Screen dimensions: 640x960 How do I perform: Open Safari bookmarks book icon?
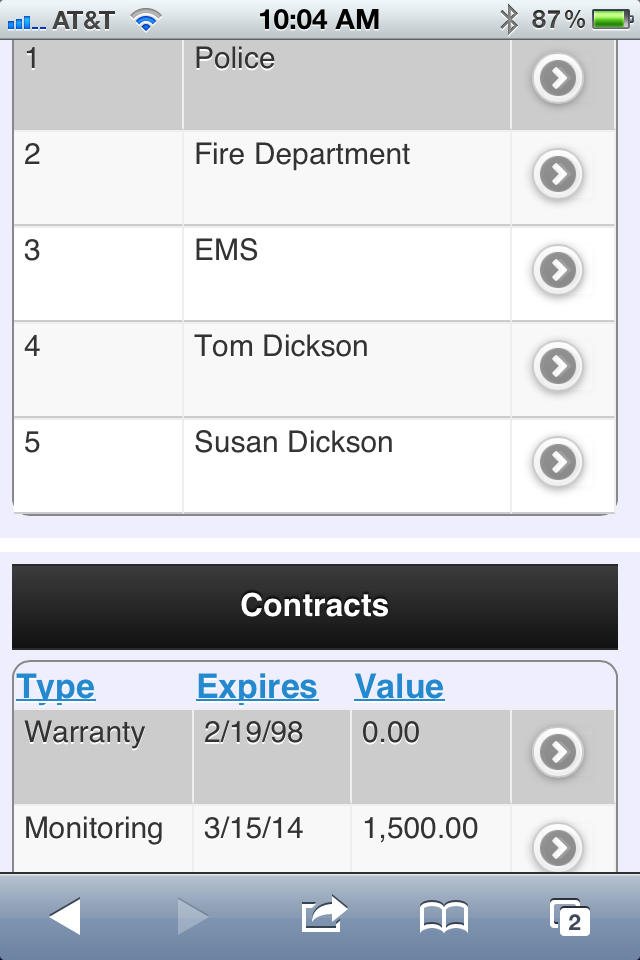coord(443,917)
